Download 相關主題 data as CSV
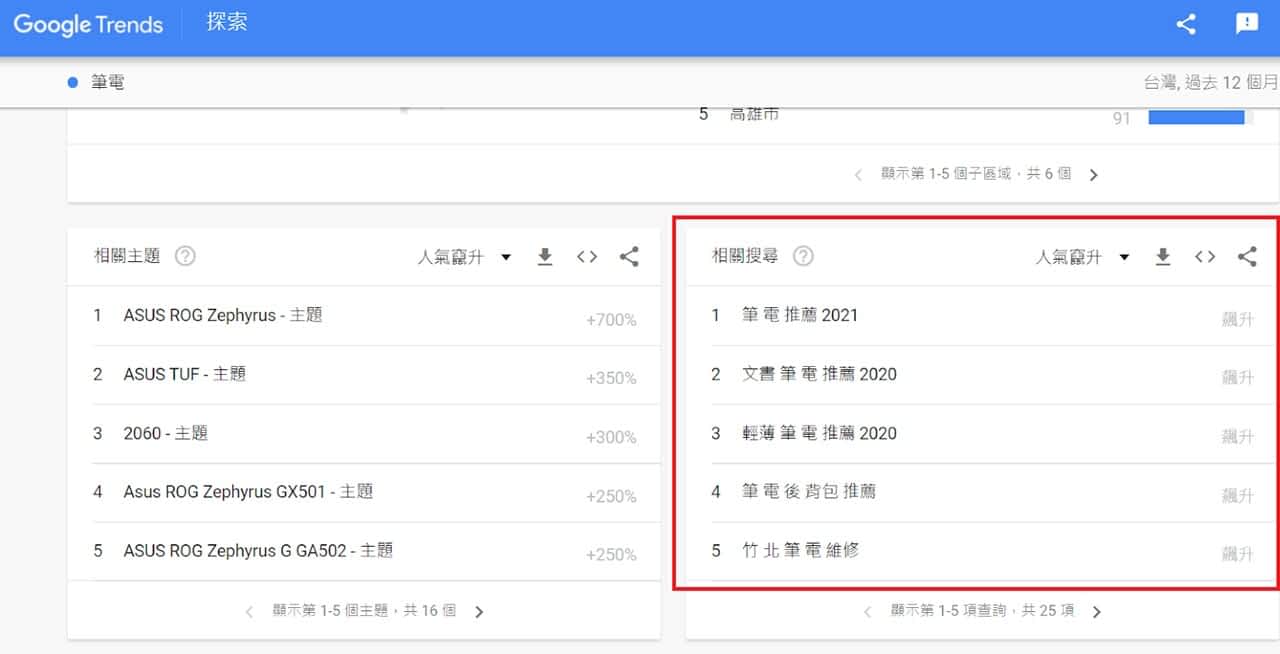The image size is (1280, 654). (x=545, y=257)
